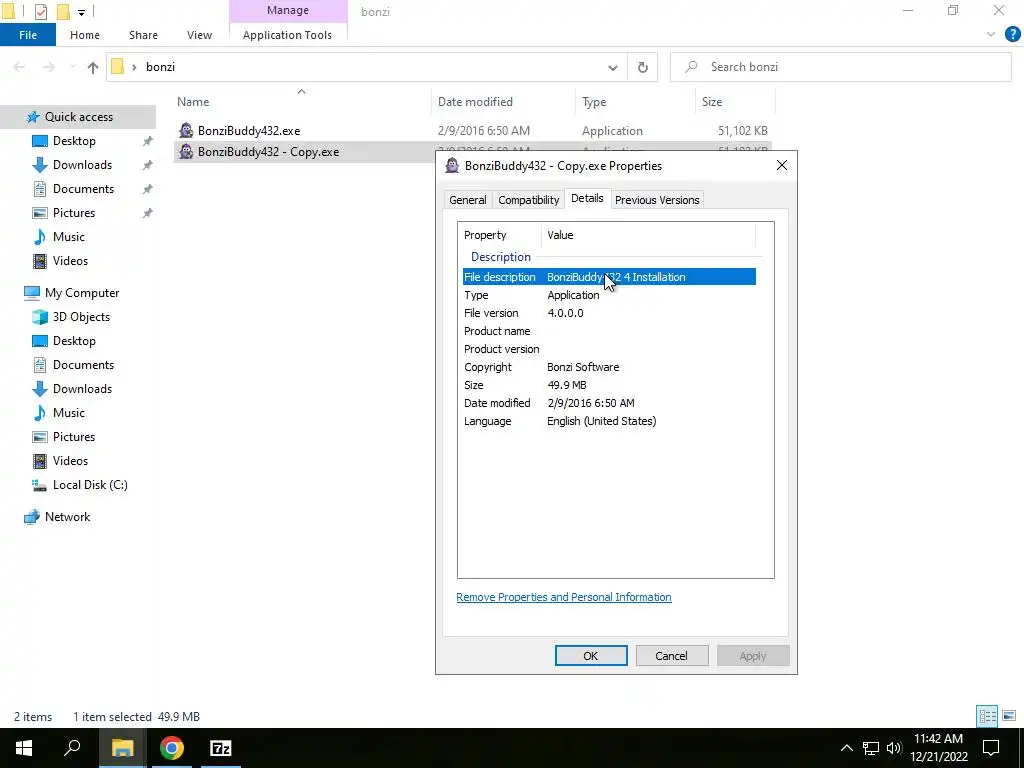Show hidden system tray icons
Viewport: 1024px width, 768px height.
pos(846,748)
